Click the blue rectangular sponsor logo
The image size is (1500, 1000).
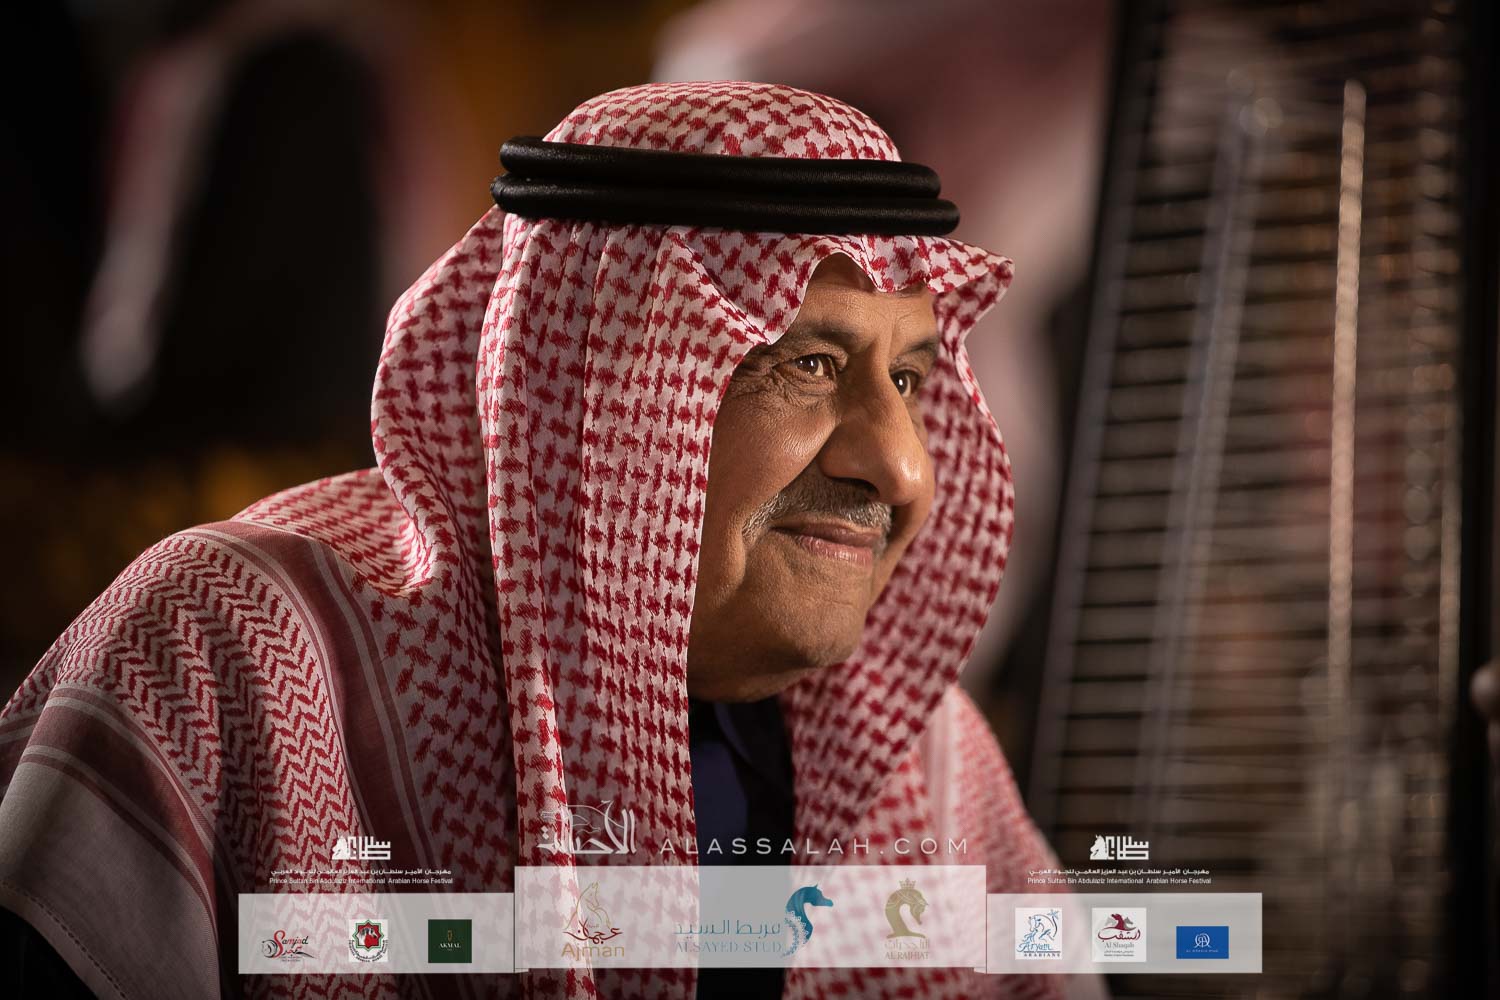[1203, 941]
